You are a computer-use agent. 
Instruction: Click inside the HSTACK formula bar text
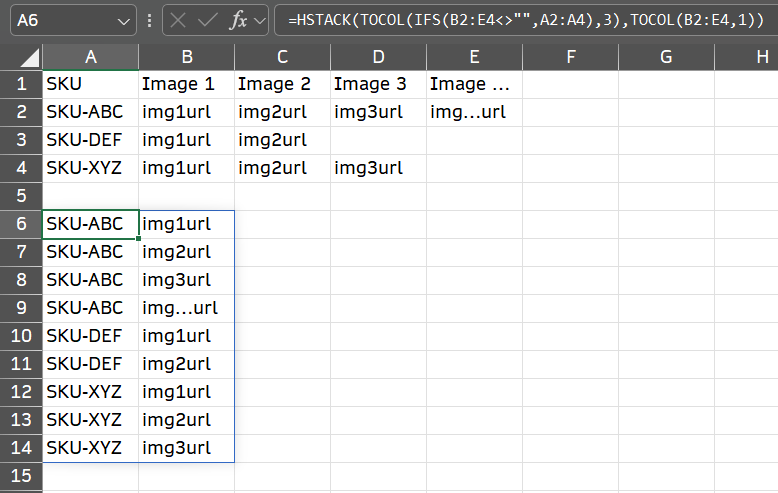point(526,20)
